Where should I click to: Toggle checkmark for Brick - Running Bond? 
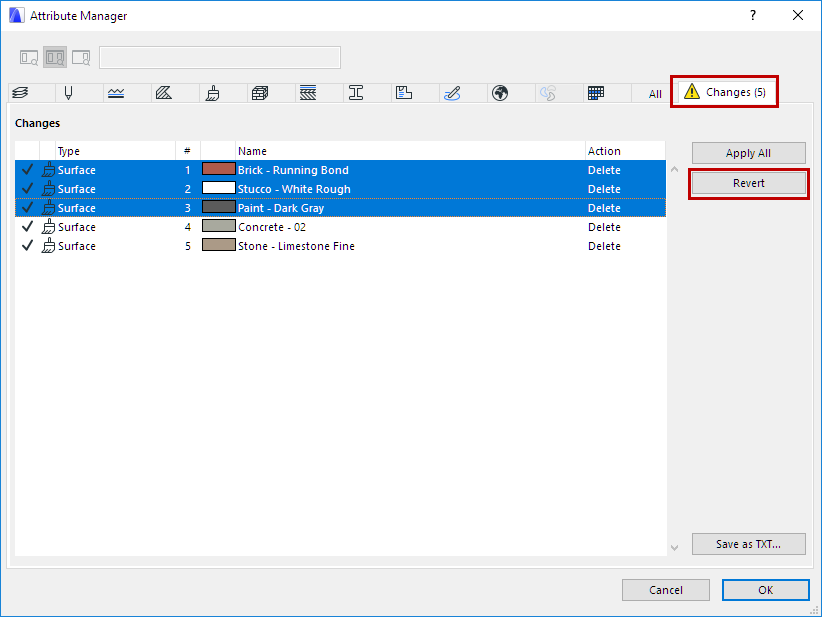coord(27,169)
